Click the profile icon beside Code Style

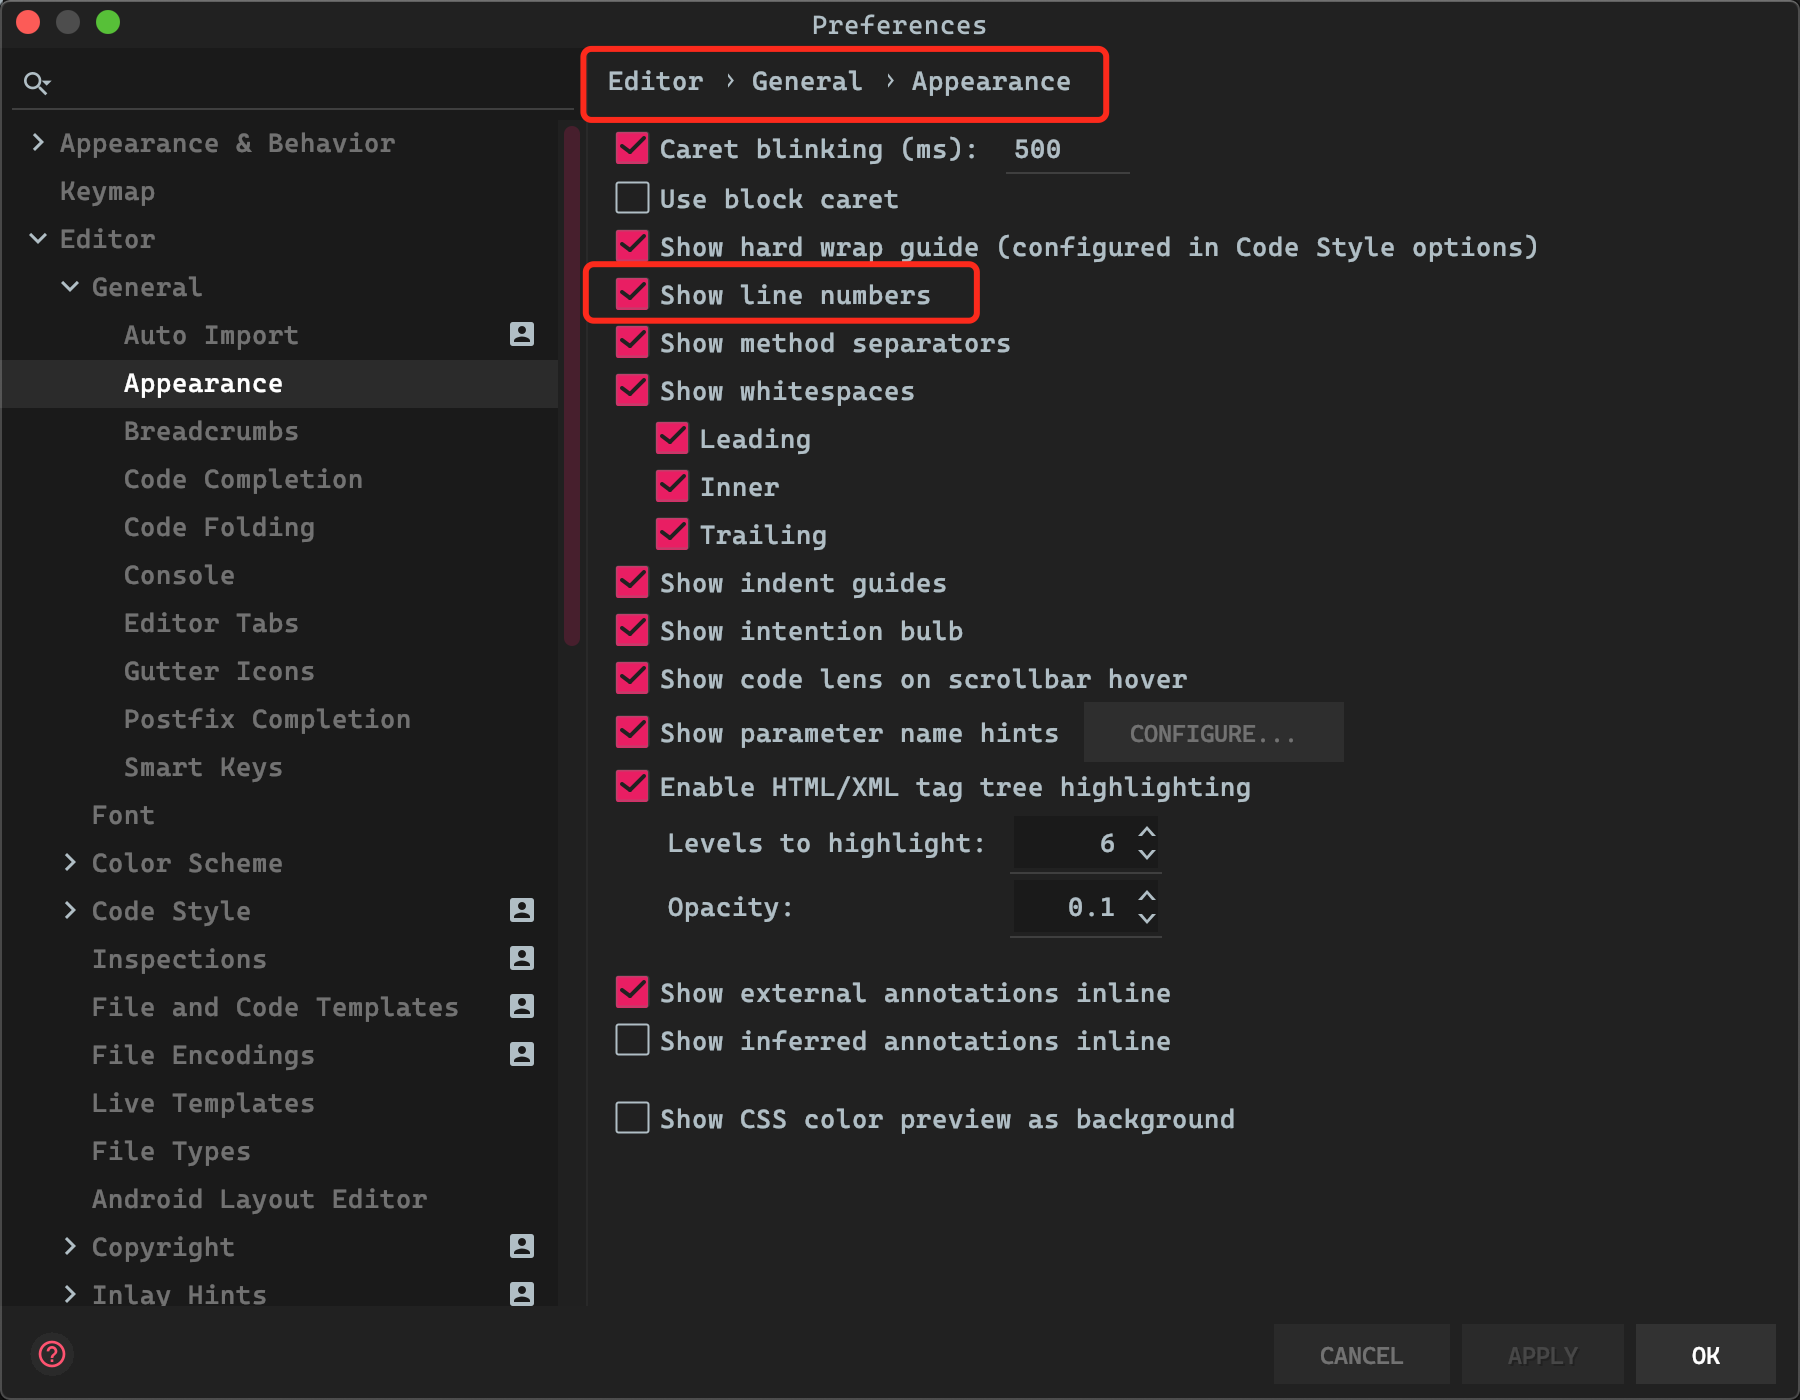pyautogui.click(x=522, y=910)
